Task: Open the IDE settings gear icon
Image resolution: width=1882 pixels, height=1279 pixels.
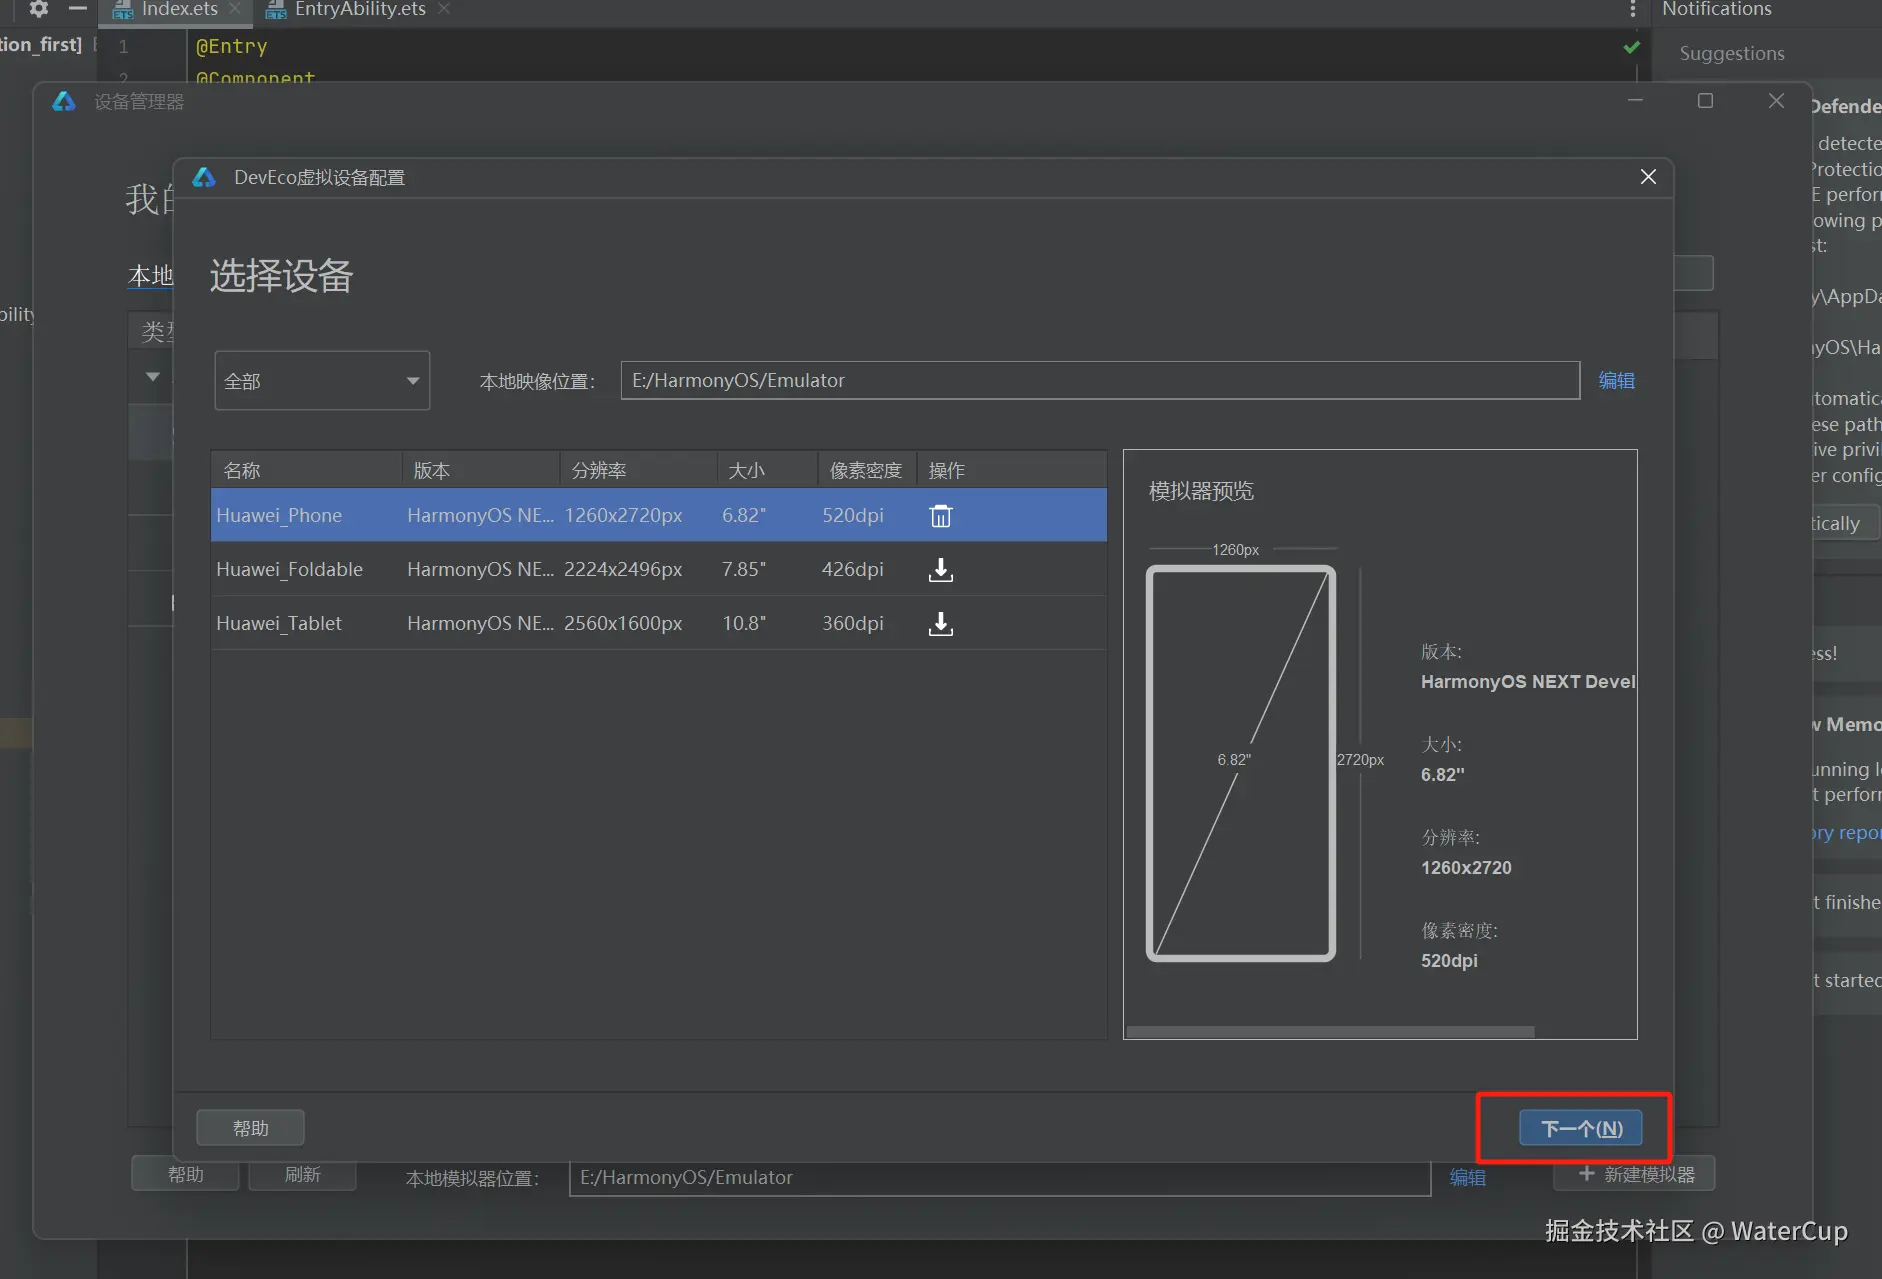Action: [x=39, y=9]
